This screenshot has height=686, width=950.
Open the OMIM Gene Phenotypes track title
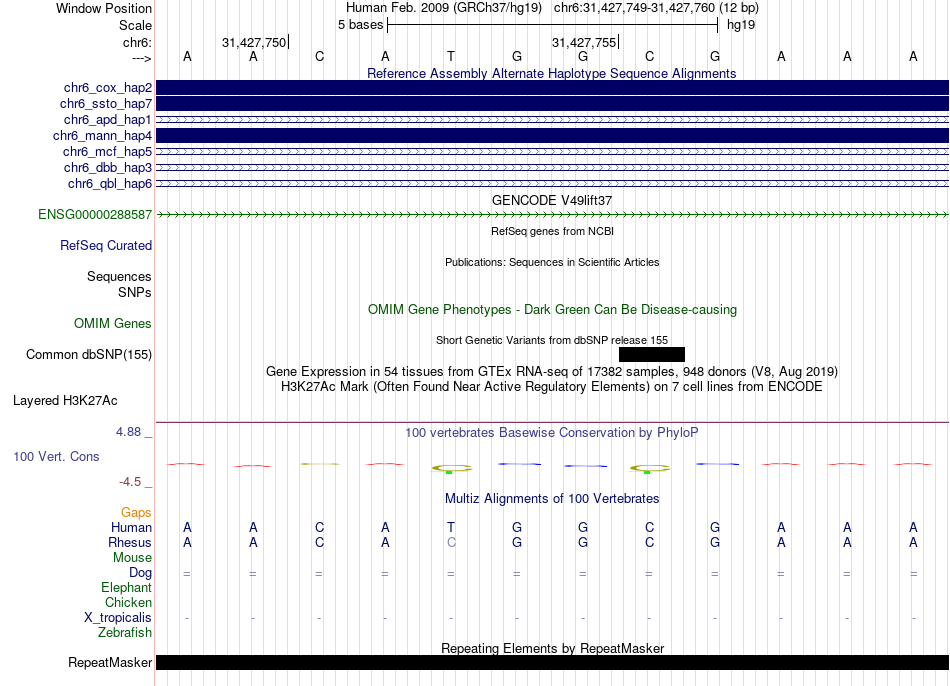[553, 310]
